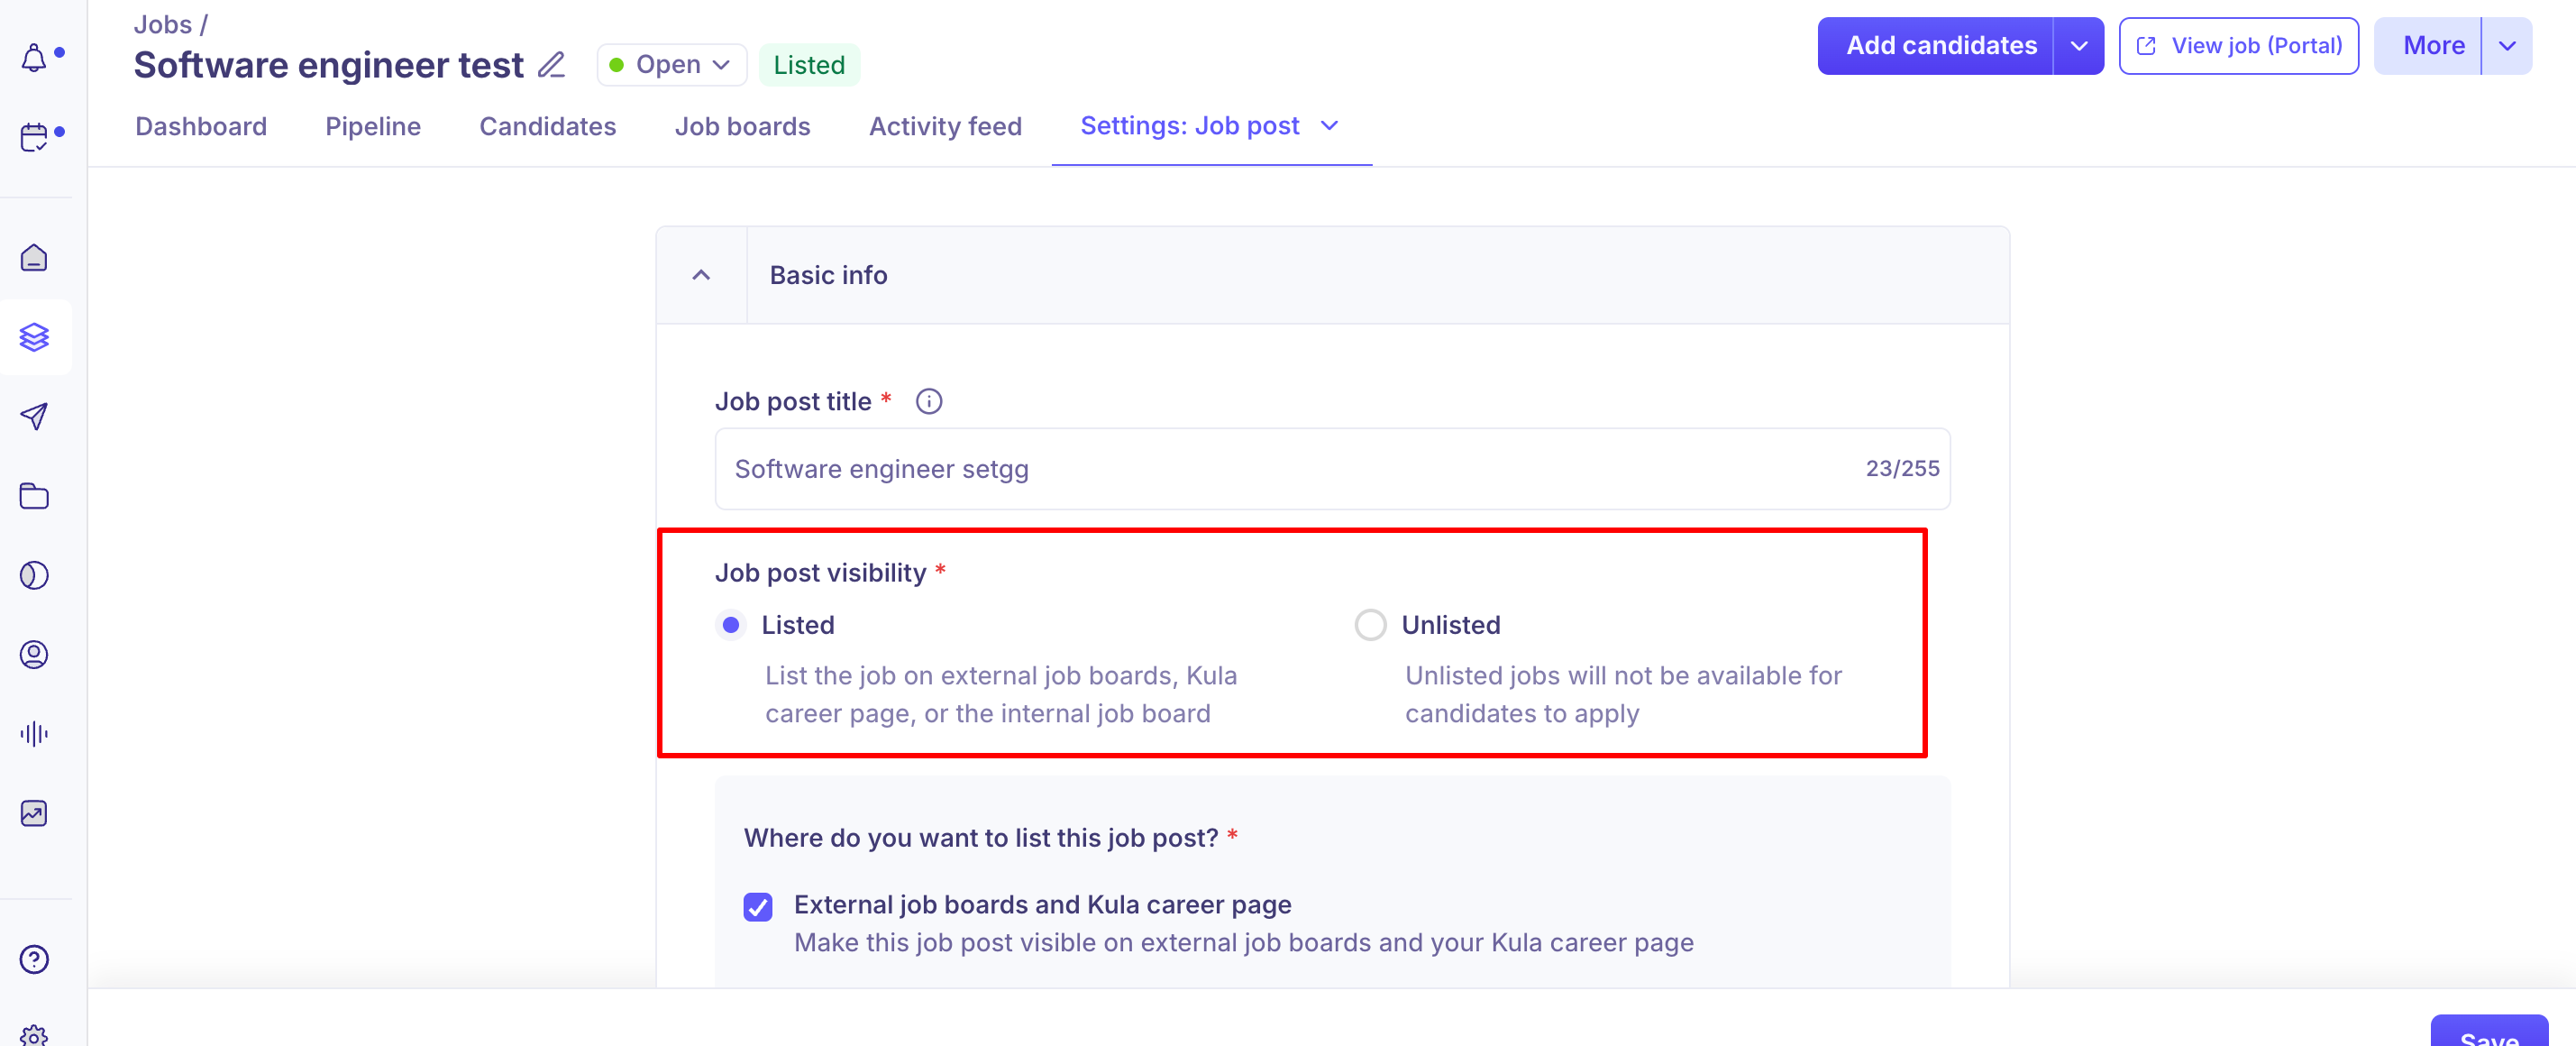The height and width of the screenshot is (1046, 2576).
Task: Click the Basic info section header
Action: [x=1332, y=275]
